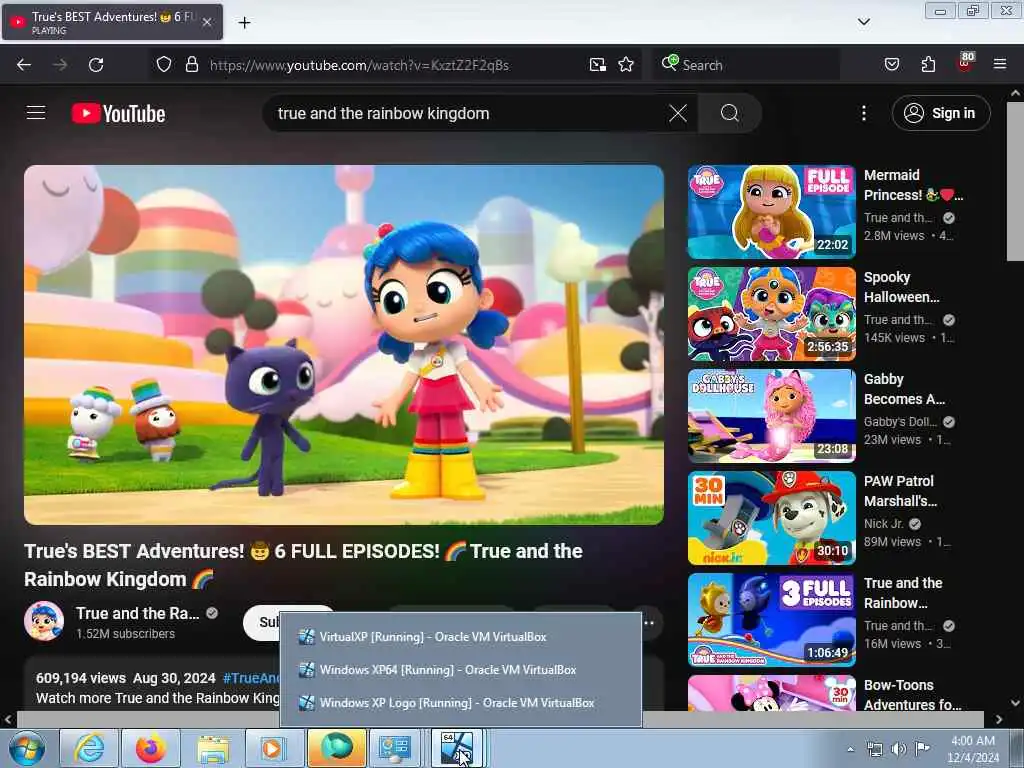Switch to VirtualXP [Running] VirtualBox window
Image resolution: width=1024 pixels, height=768 pixels.
coord(460,637)
